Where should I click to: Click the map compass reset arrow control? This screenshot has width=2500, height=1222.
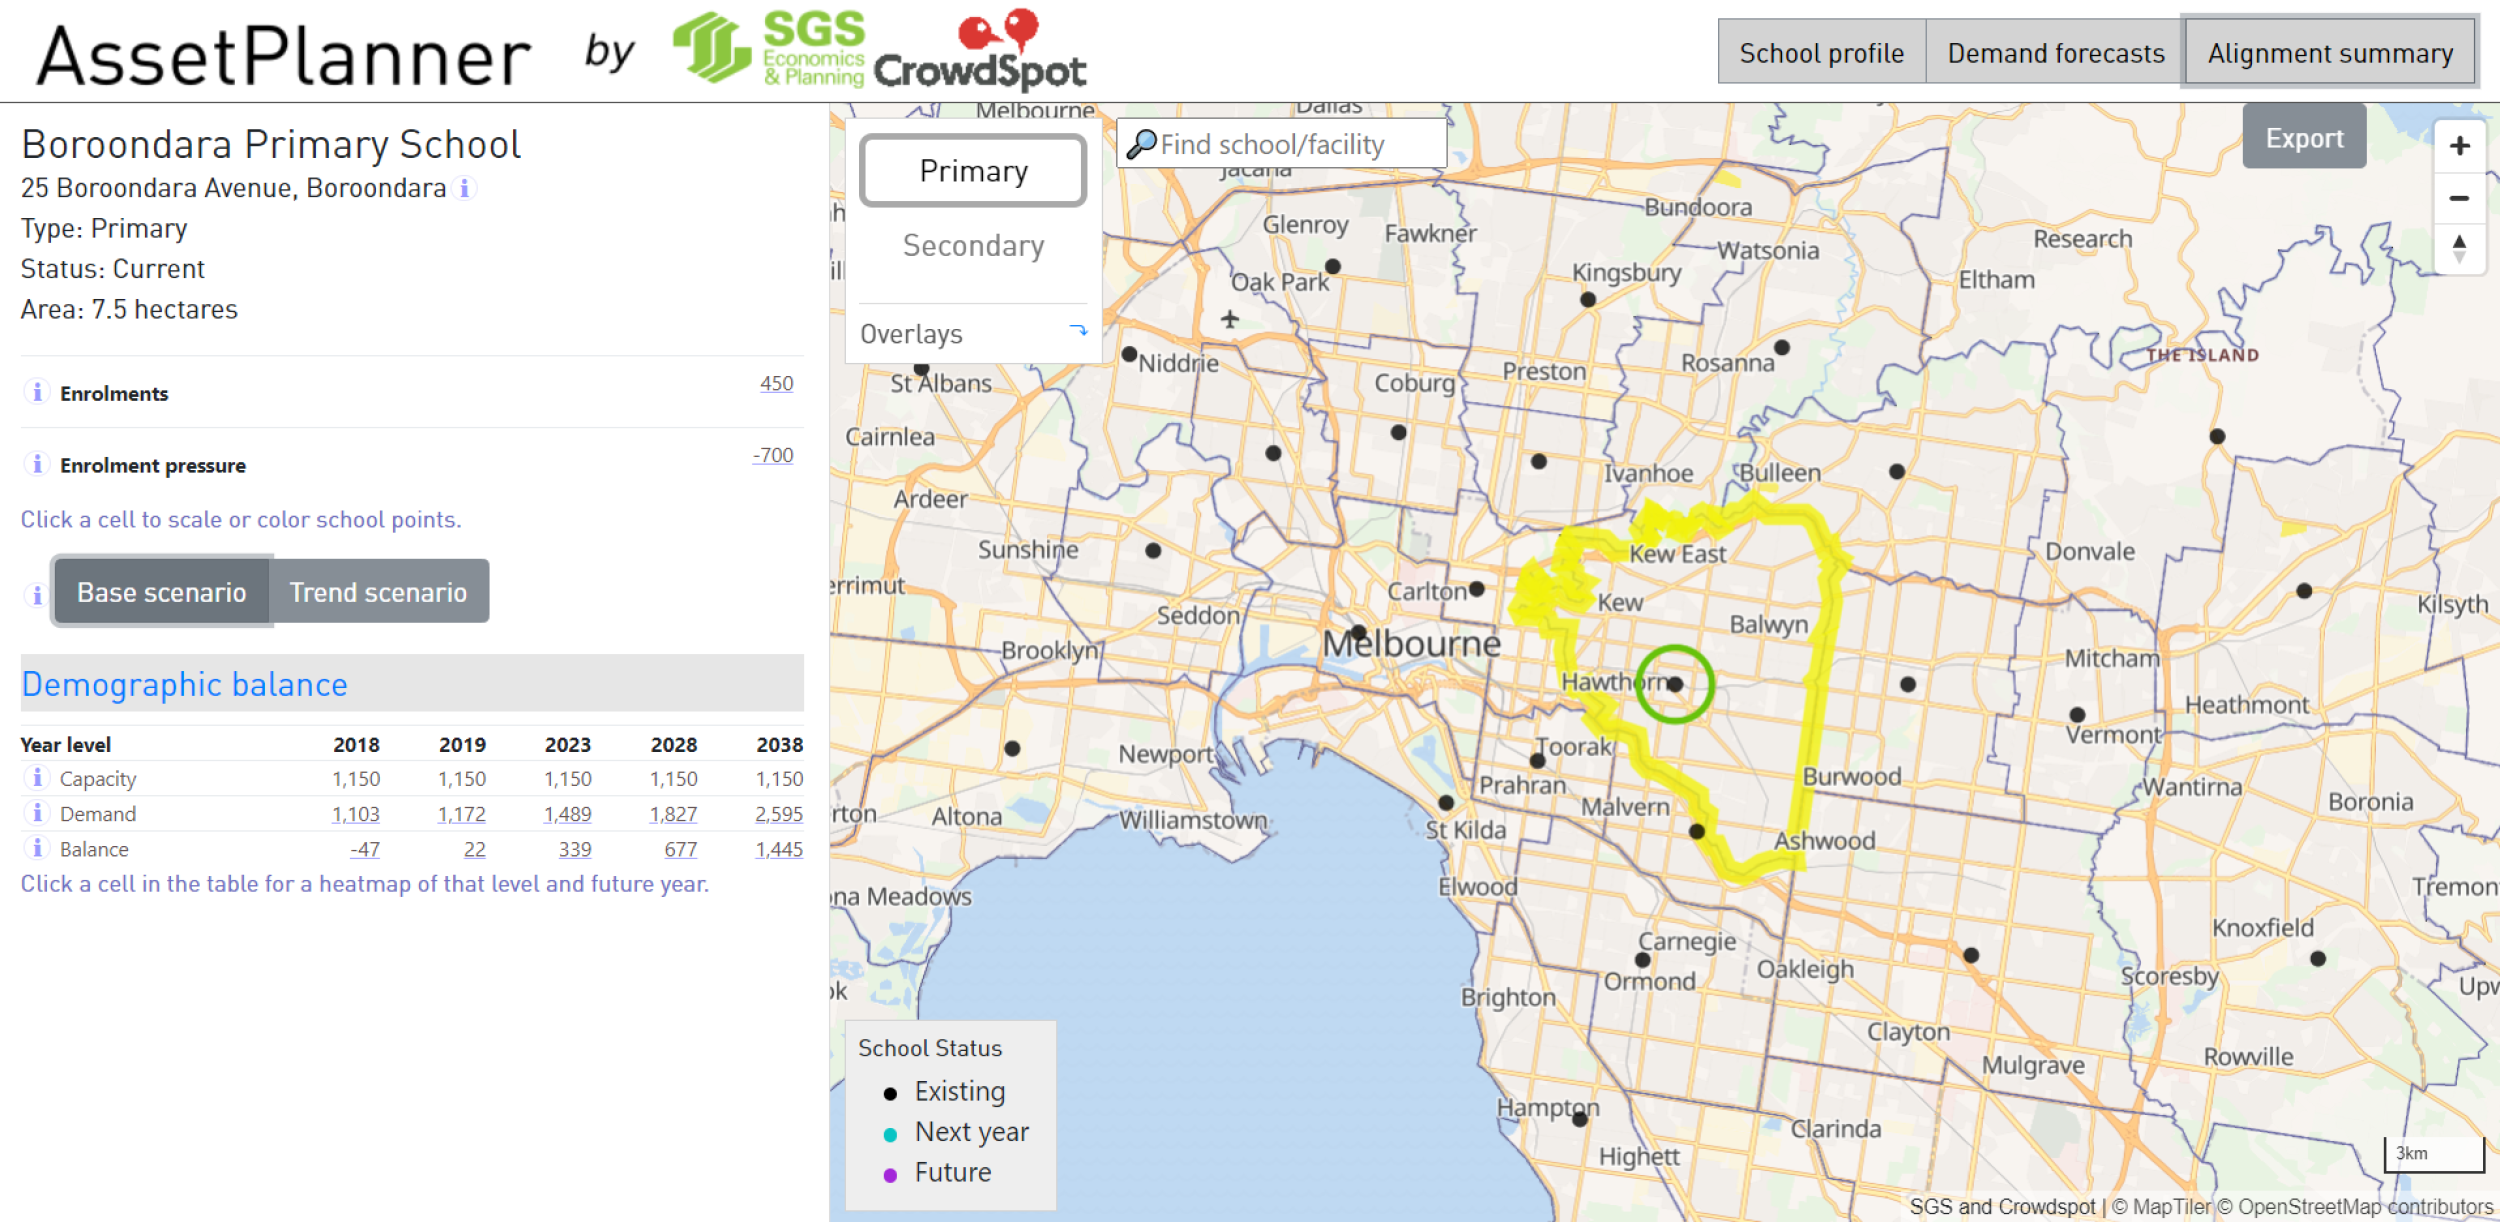point(2462,250)
